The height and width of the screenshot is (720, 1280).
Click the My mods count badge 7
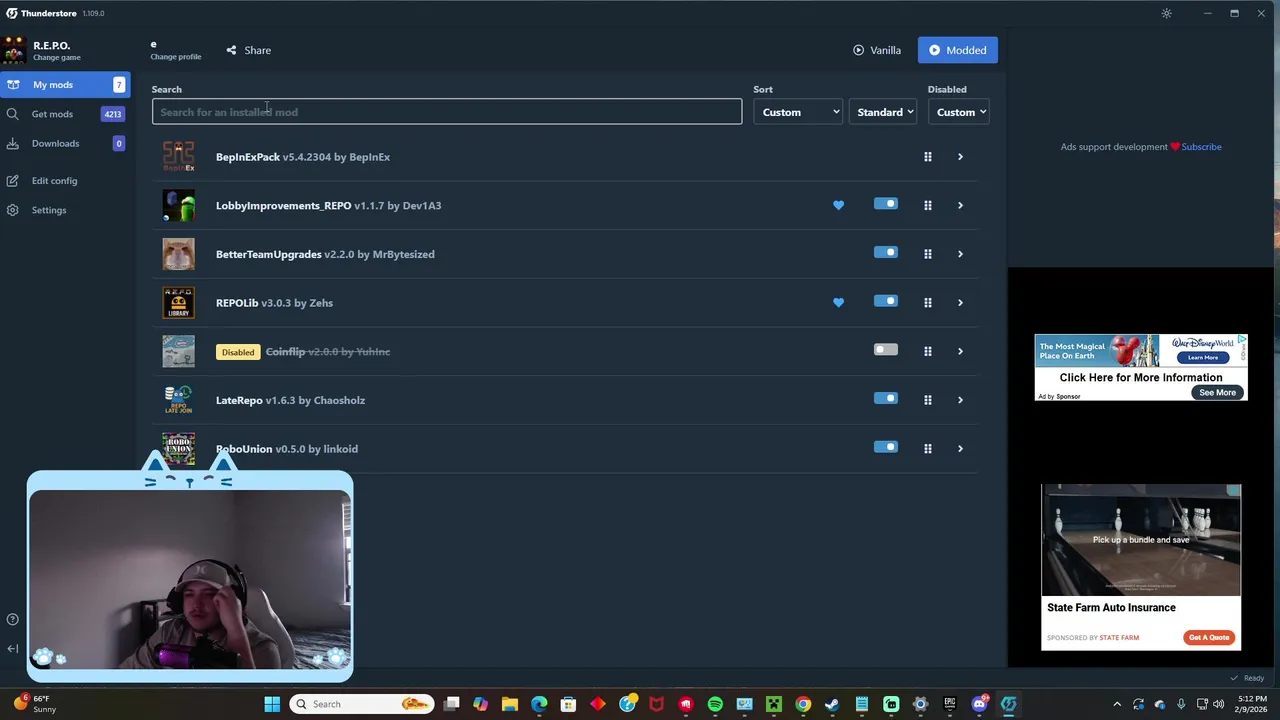(119, 85)
